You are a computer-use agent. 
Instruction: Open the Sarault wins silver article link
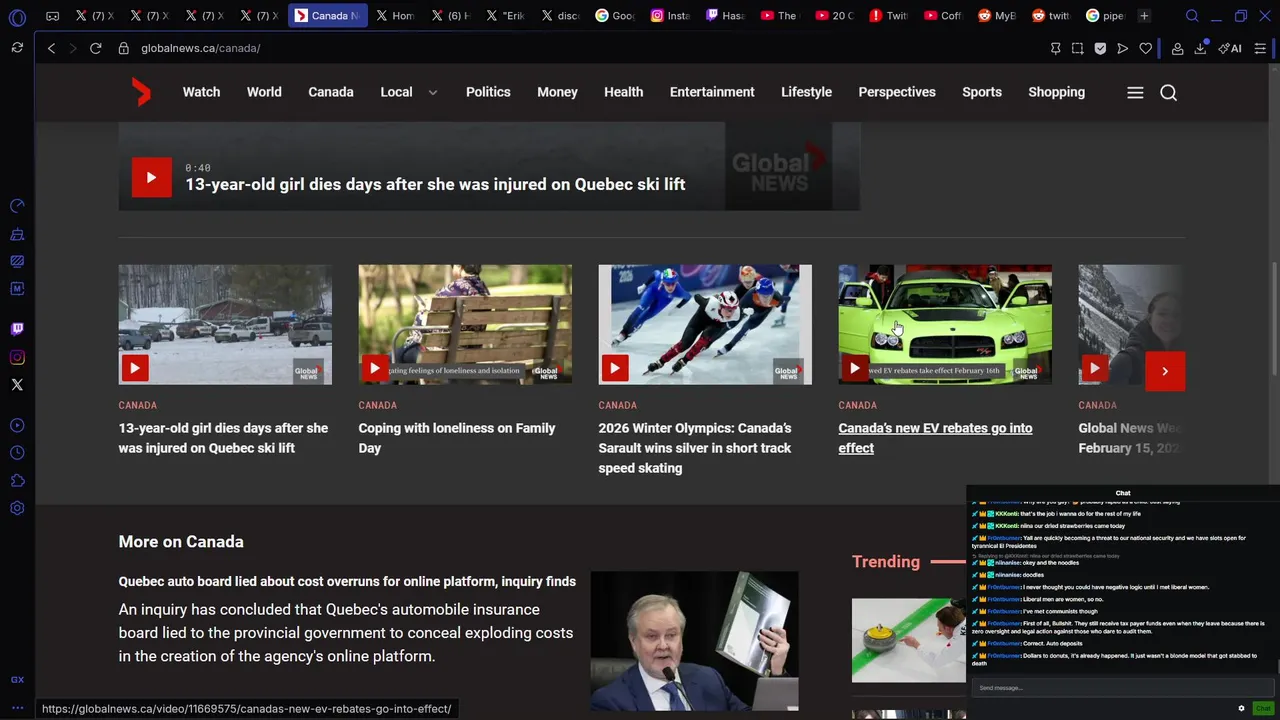tap(695, 448)
